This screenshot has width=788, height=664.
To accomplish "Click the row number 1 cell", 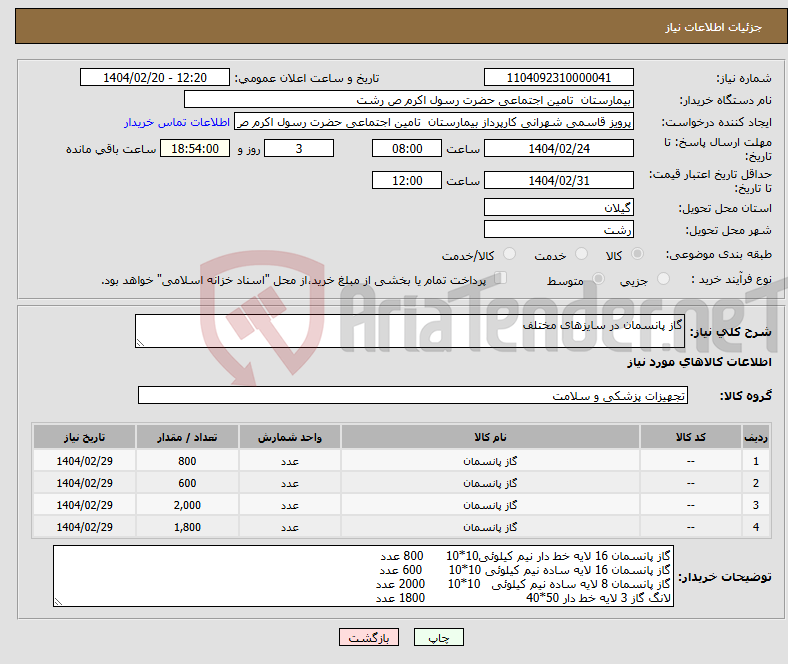I will pyautogui.click(x=755, y=461).
